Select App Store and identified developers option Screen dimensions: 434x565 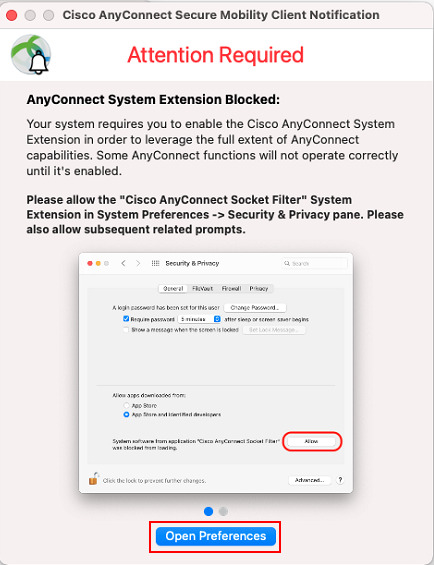126,415
